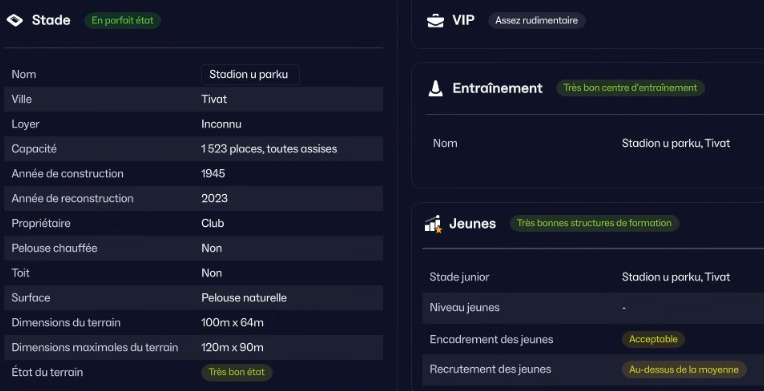Click surface value 'Pelouse naturelle'
Screen dimensions: 764x391
click(244, 298)
